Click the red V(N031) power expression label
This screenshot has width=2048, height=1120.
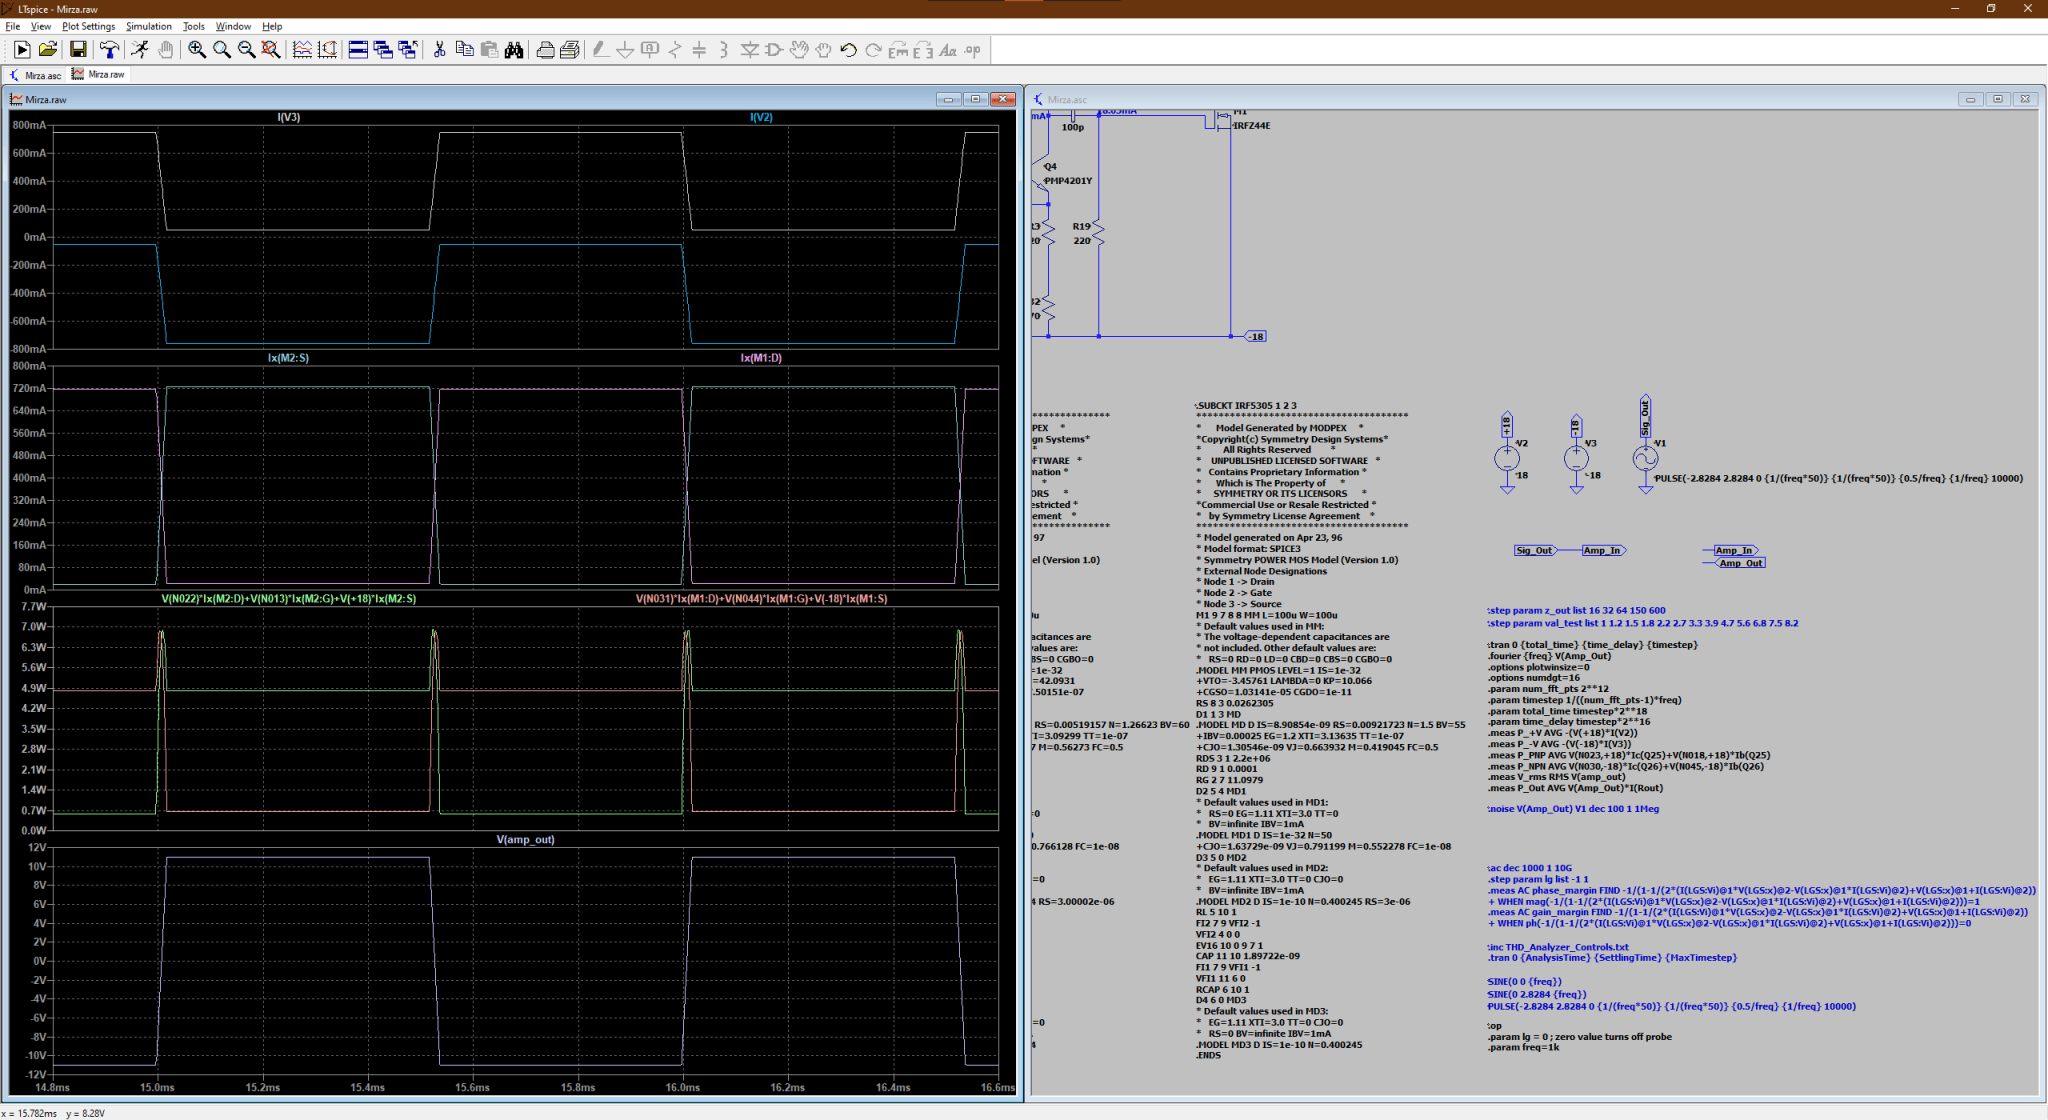tap(761, 599)
